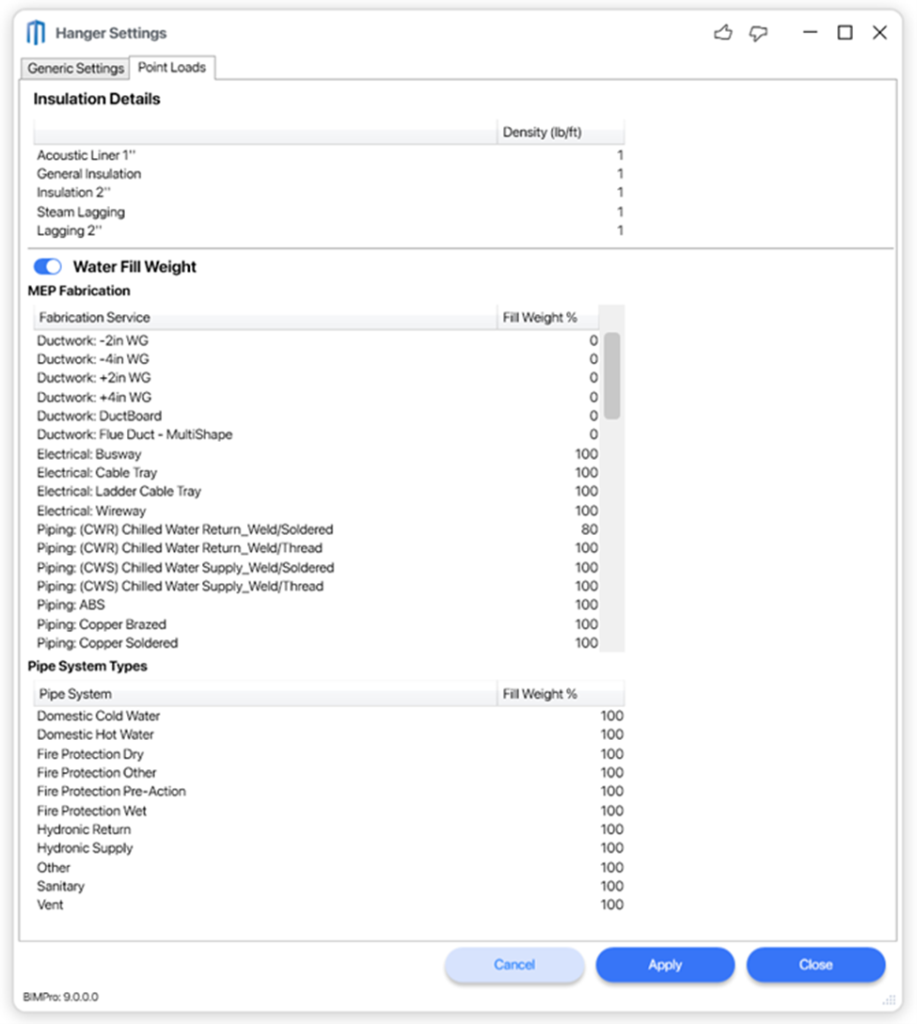917x1024 pixels.
Task: Switch to the Generic Settings tab
Action: tap(74, 68)
